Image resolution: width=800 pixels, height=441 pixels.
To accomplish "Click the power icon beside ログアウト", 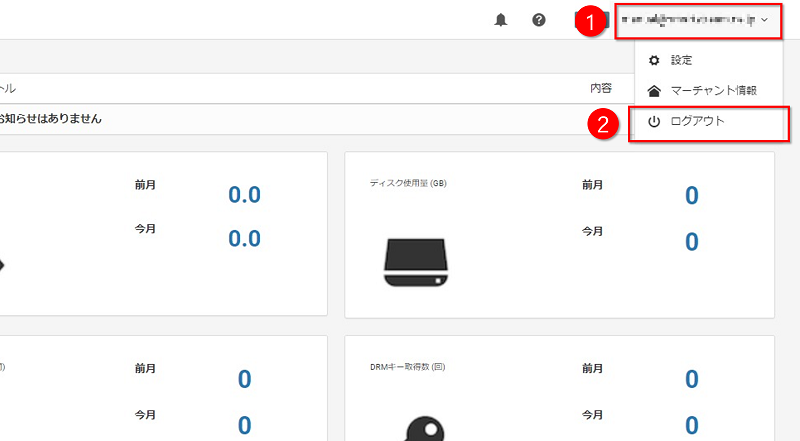I will 654,122.
